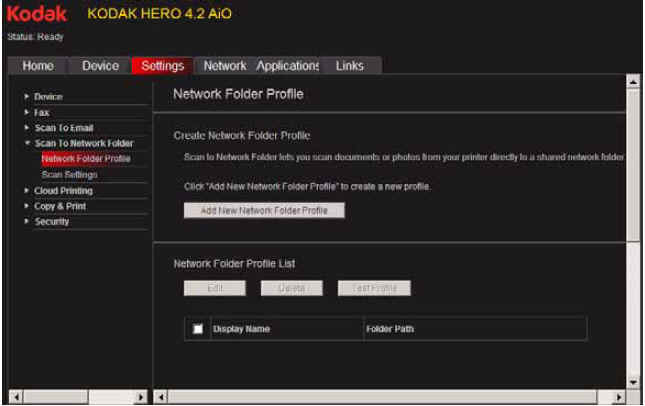The width and height of the screenshot is (645, 406).
Task: Select Network Folder Profile in sidebar
Action: 86,159
